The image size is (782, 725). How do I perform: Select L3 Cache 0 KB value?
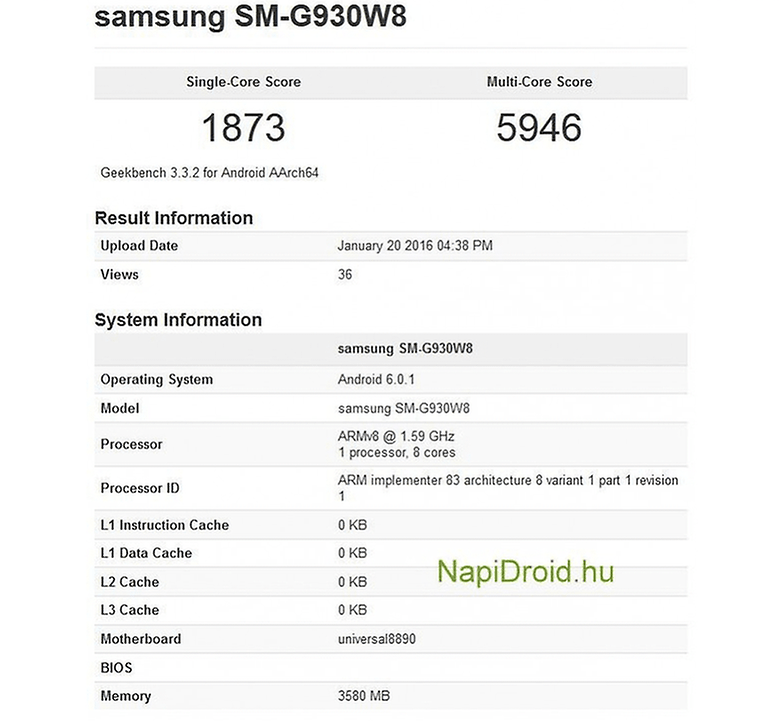click(x=352, y=610)
